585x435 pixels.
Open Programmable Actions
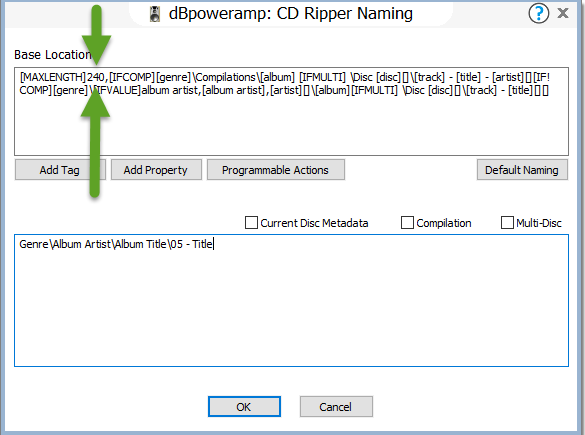pyautogui.click(x=275, y=170)
